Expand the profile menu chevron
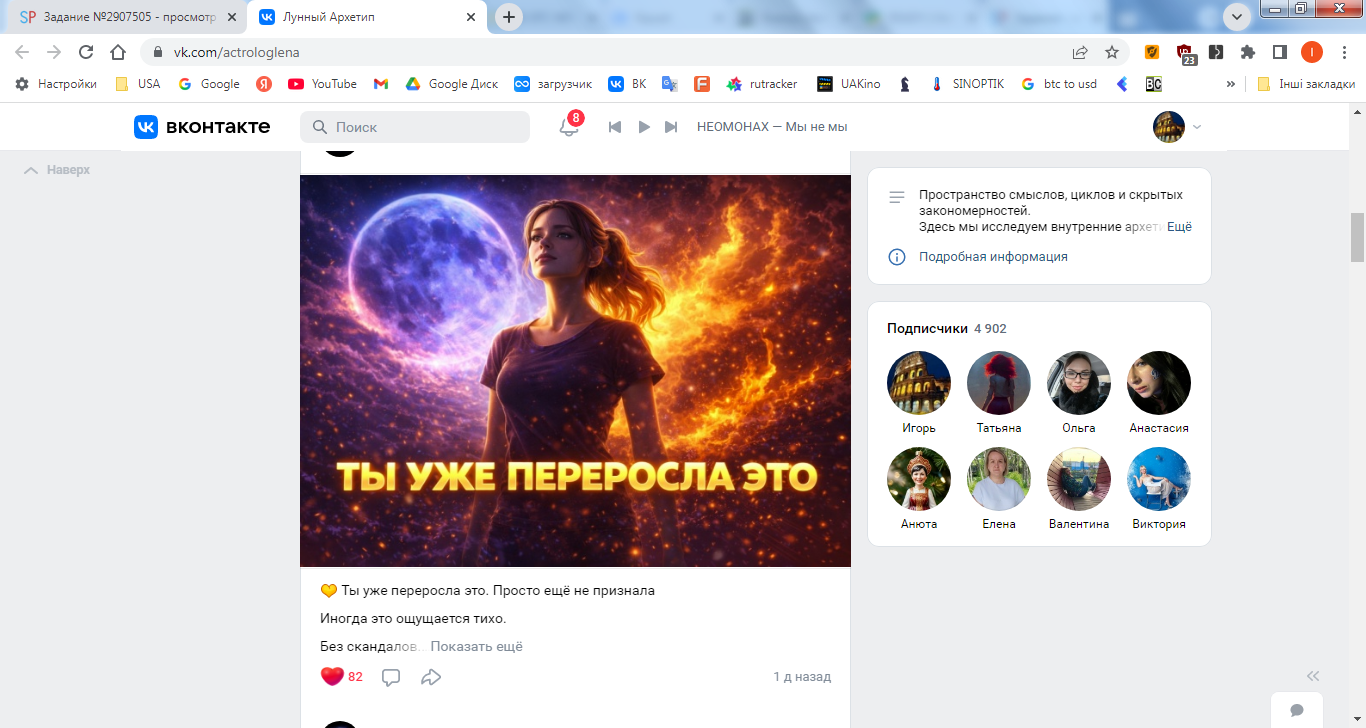Viewport: 1366px width, 728px height. (x=1197, y=127)
